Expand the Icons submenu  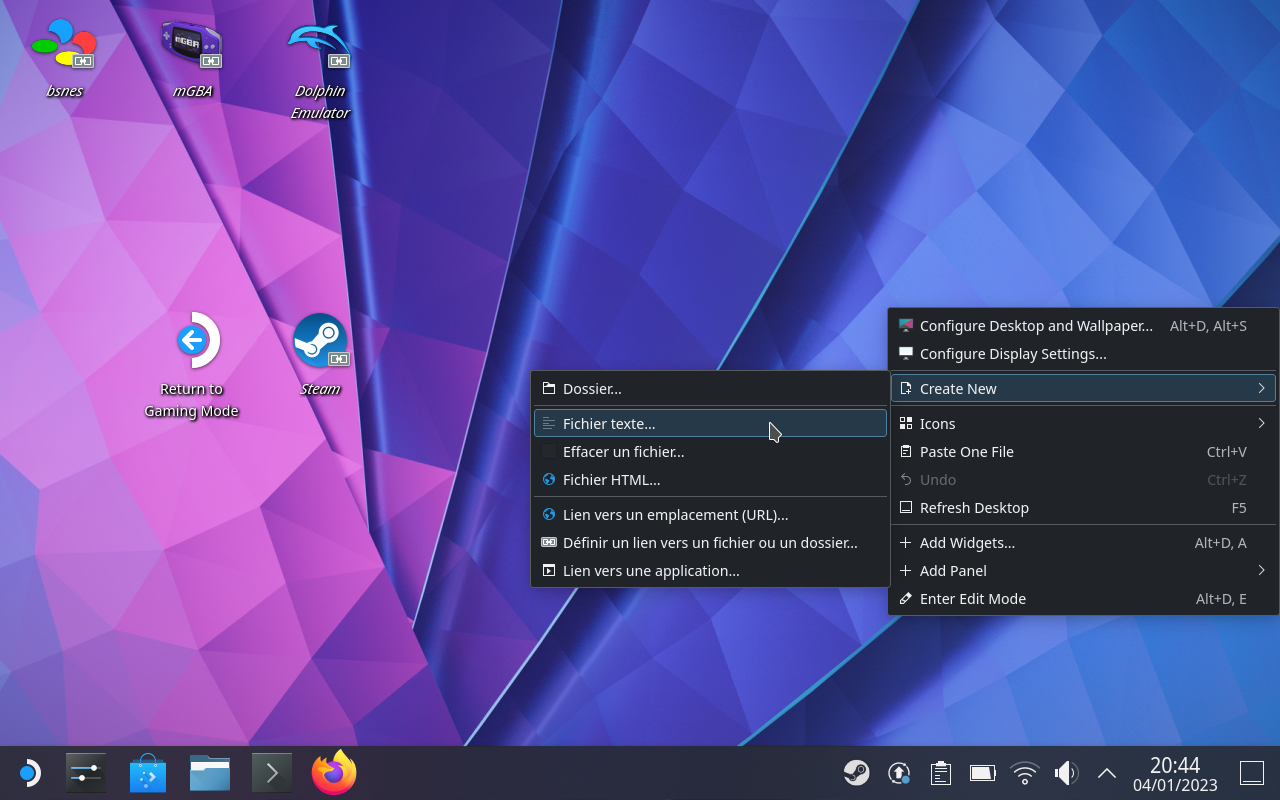tap(1083, 424)
